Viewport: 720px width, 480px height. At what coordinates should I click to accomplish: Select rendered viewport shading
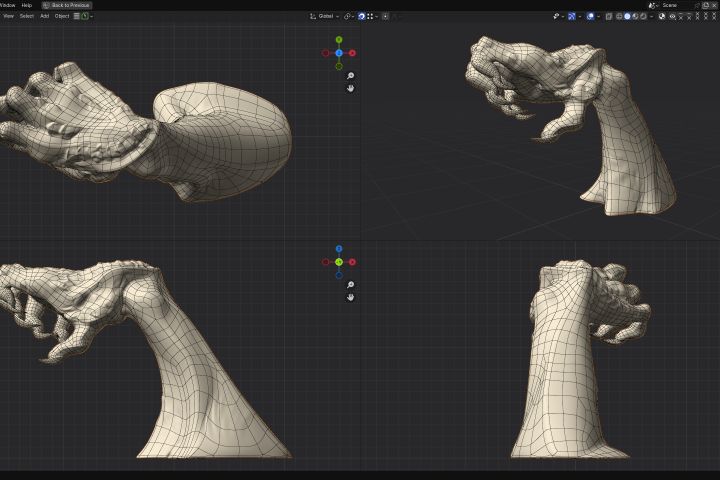point(644,16)
